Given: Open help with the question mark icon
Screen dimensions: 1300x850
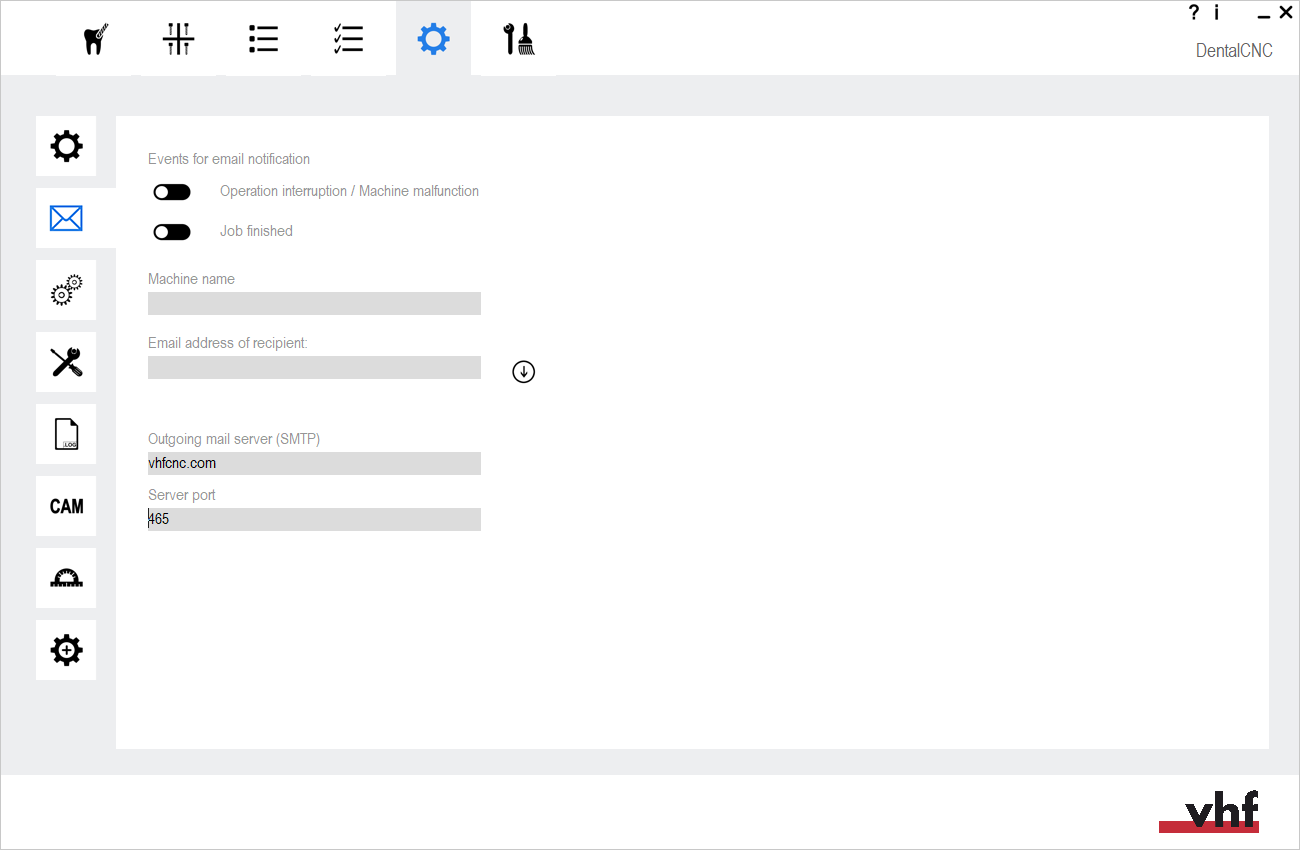Looking at the screenshot, I should pyautogui.click(x=1193, y=13).
